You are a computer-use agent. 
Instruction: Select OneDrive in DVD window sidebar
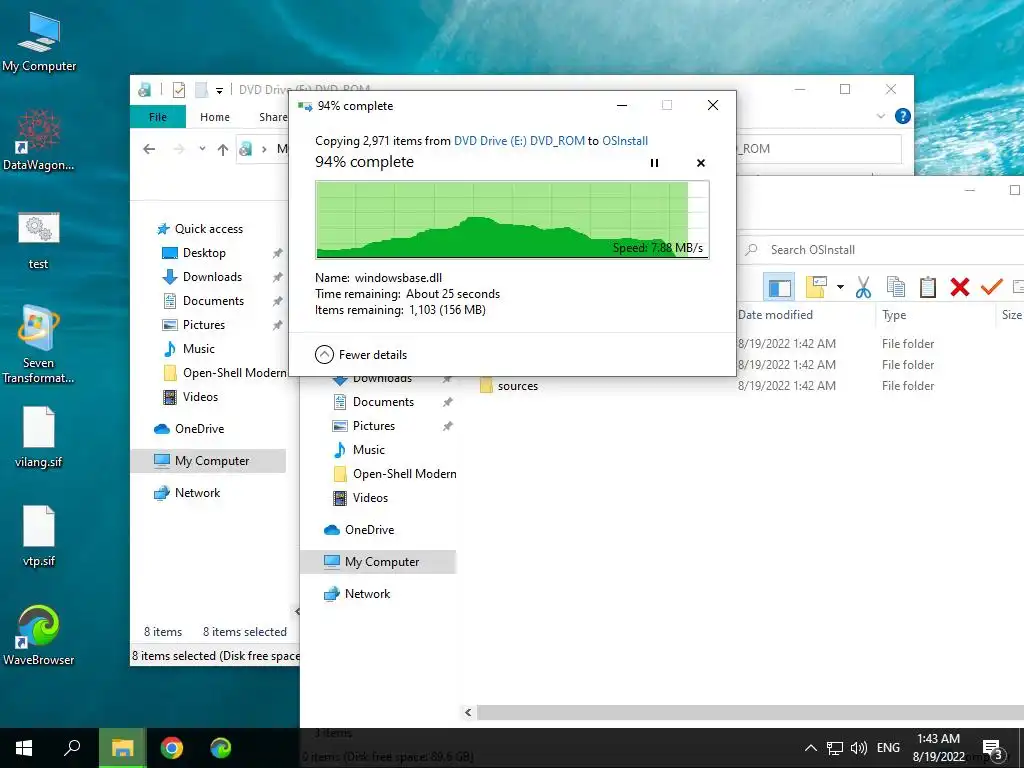click(x=189, y=429)
